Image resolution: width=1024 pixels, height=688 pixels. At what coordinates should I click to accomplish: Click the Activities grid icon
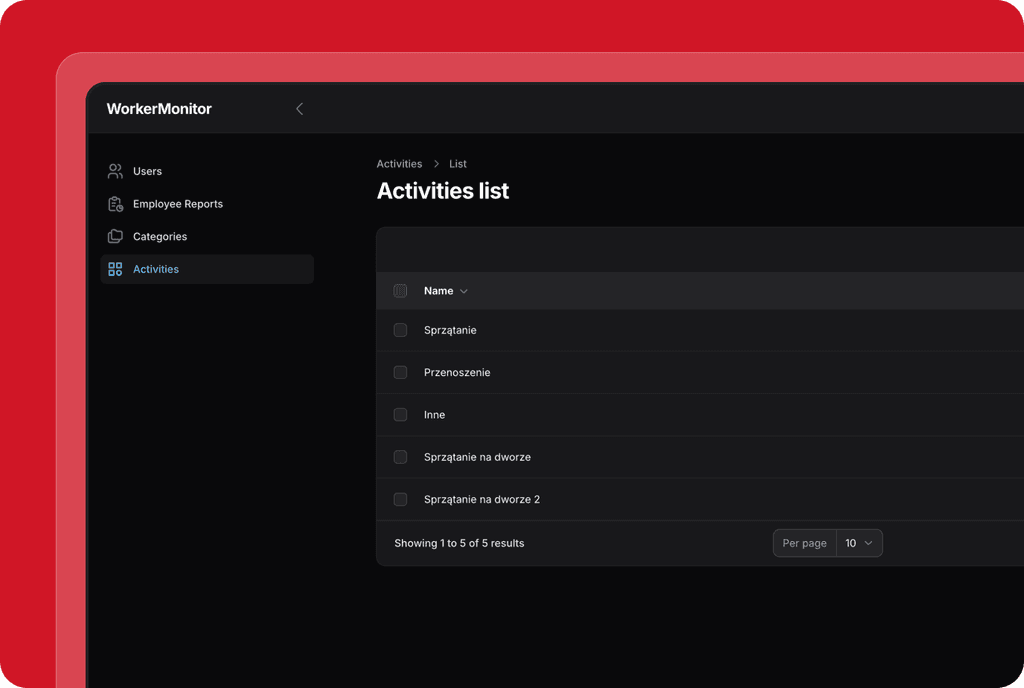tap(115, 269)
